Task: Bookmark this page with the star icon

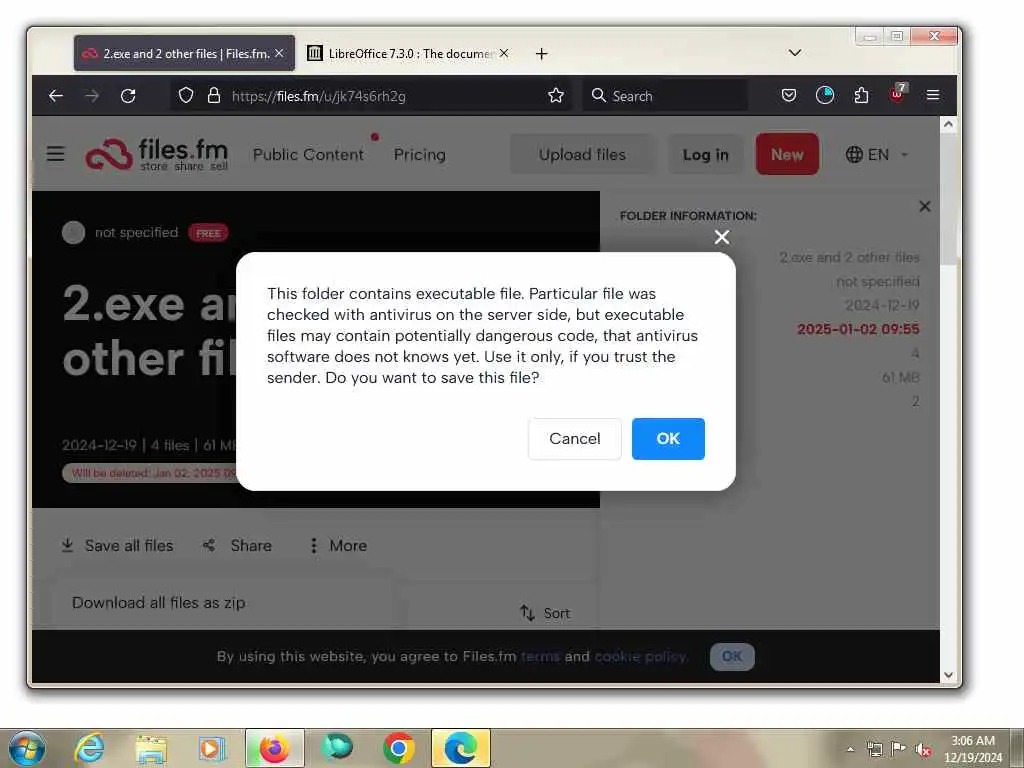Action: pos(556,96)
